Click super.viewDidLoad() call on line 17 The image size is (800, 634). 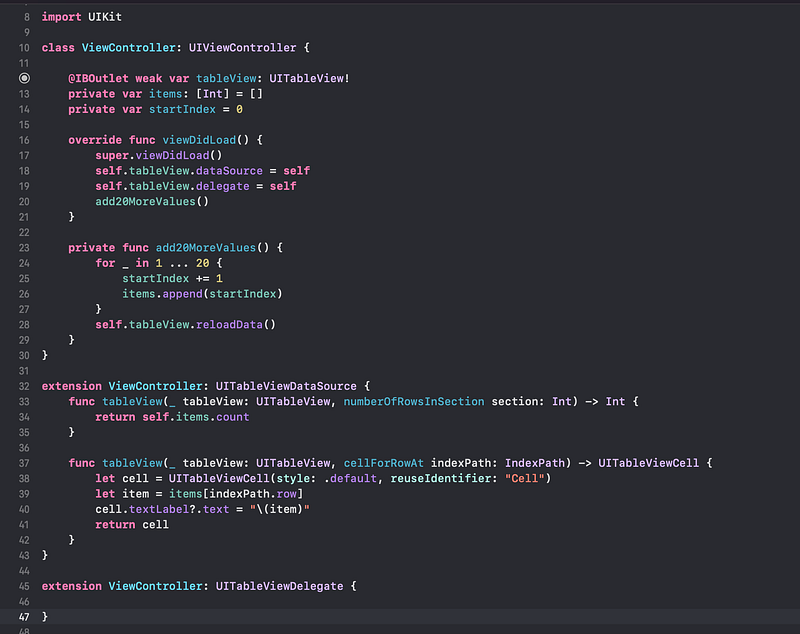coord(159,155)
